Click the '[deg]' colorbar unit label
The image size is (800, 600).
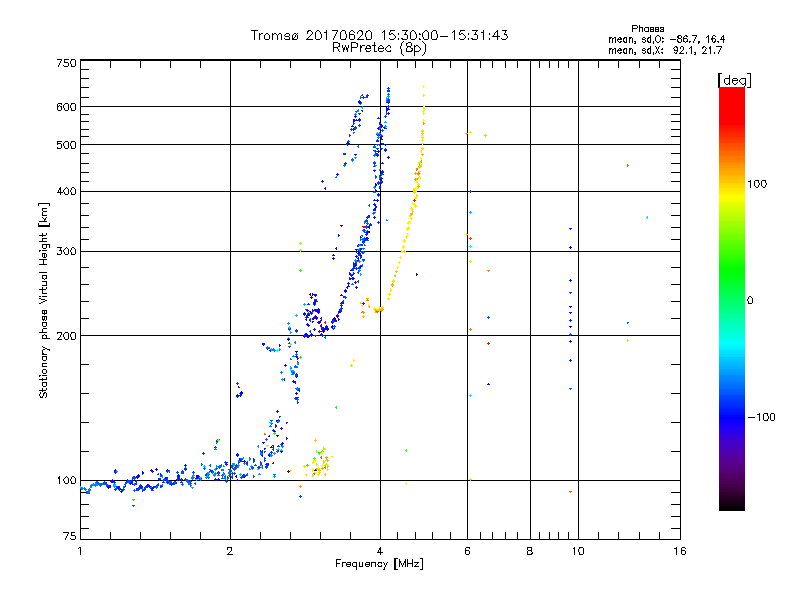point(734,80)
